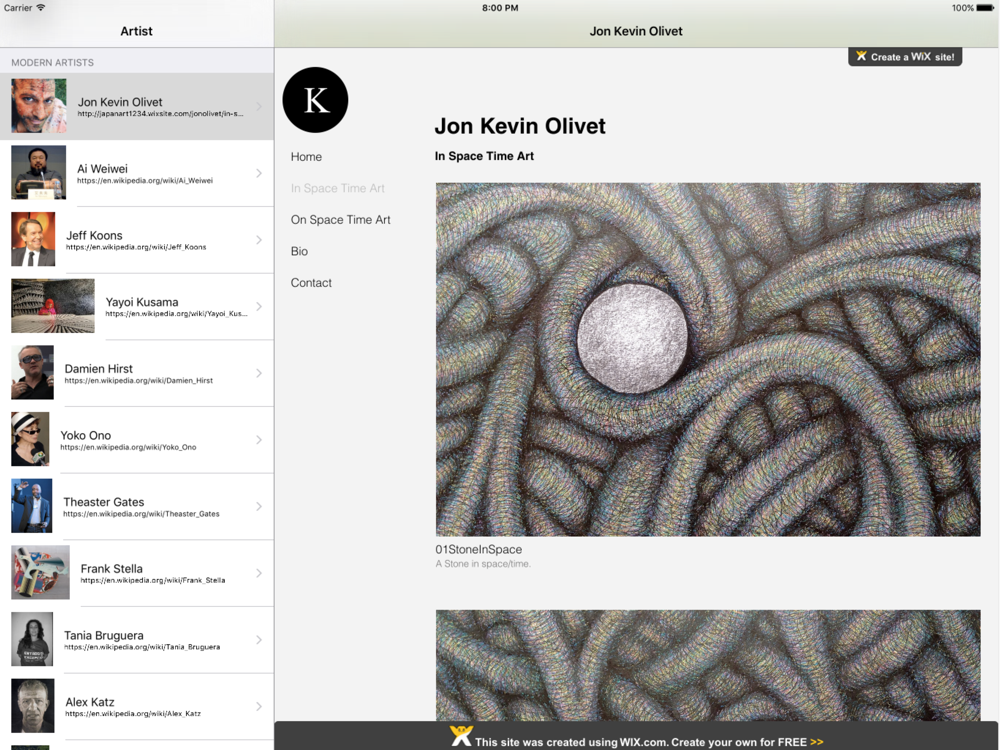Image resolution: width=1000 pixels, height=750 pixels.
Task: Tap the 8:00 PM clock in status bar
Action: 500,8
